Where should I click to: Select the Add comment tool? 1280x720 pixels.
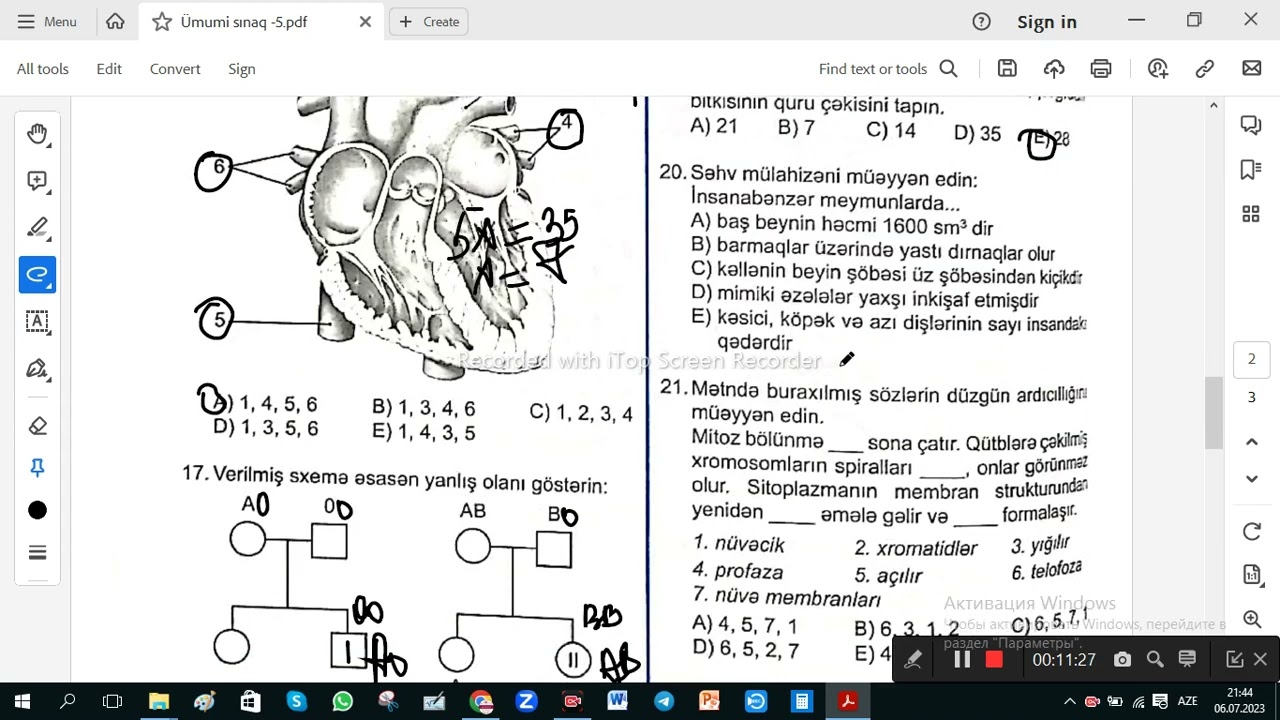(x=37, y=181)
